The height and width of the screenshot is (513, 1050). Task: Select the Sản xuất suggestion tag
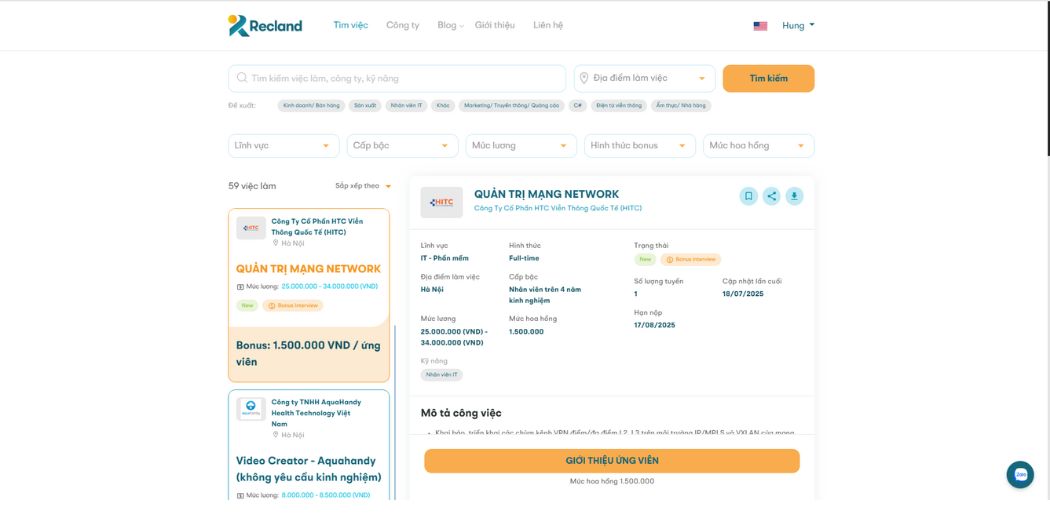pyautogui.click(x=365, y=106)
